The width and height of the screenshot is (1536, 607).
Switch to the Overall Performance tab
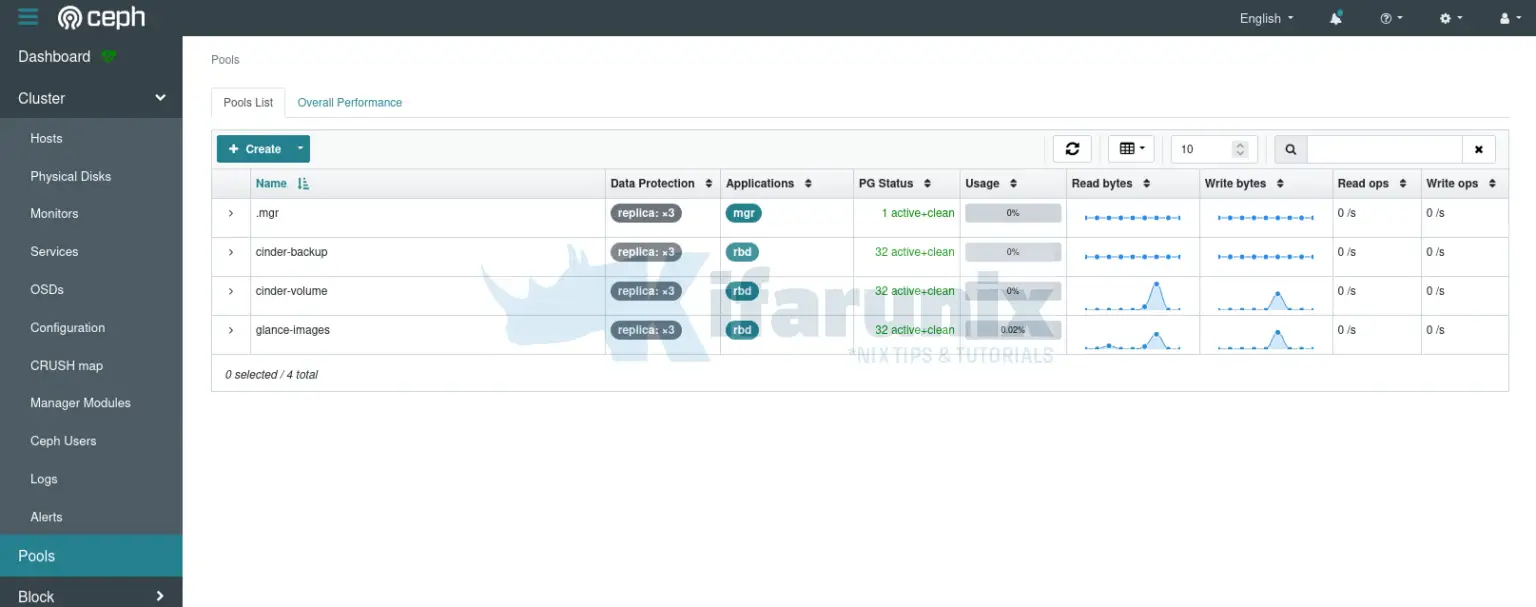[349, 102]
